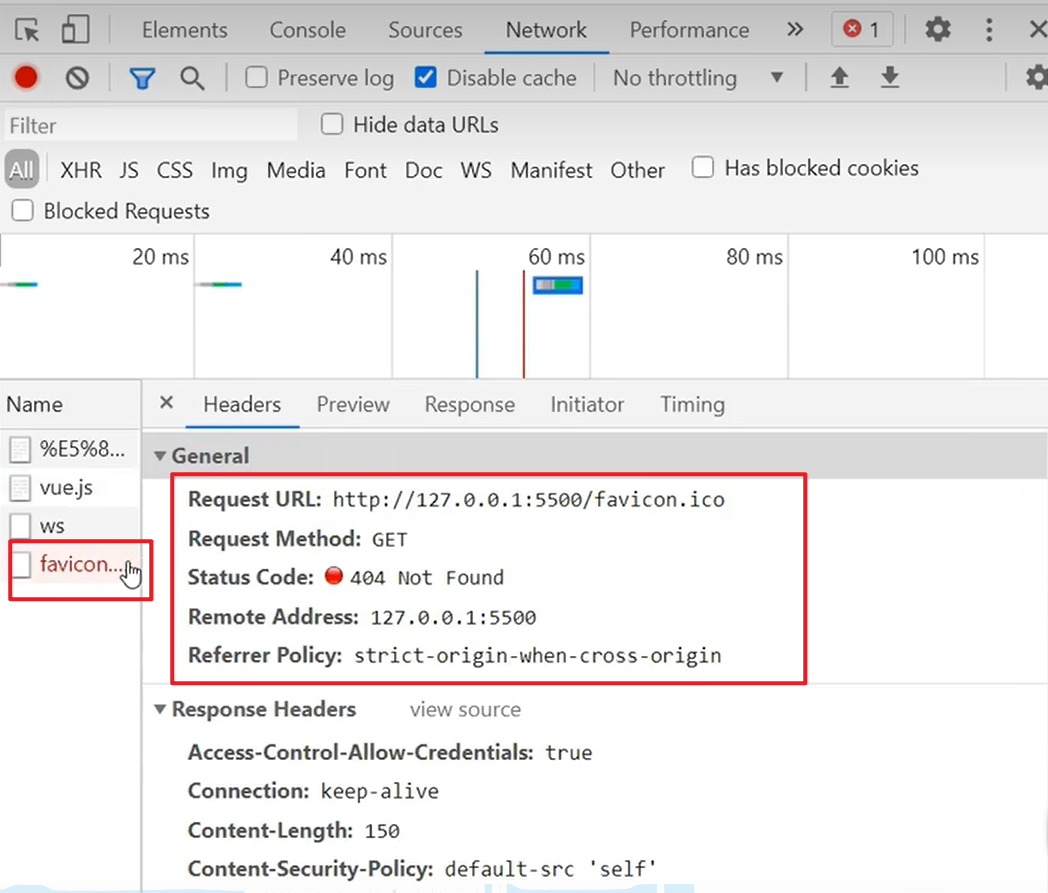This screenshot has width=1048, height=893.
Task: Open DevTools settings gear
Action: (937, 30)
